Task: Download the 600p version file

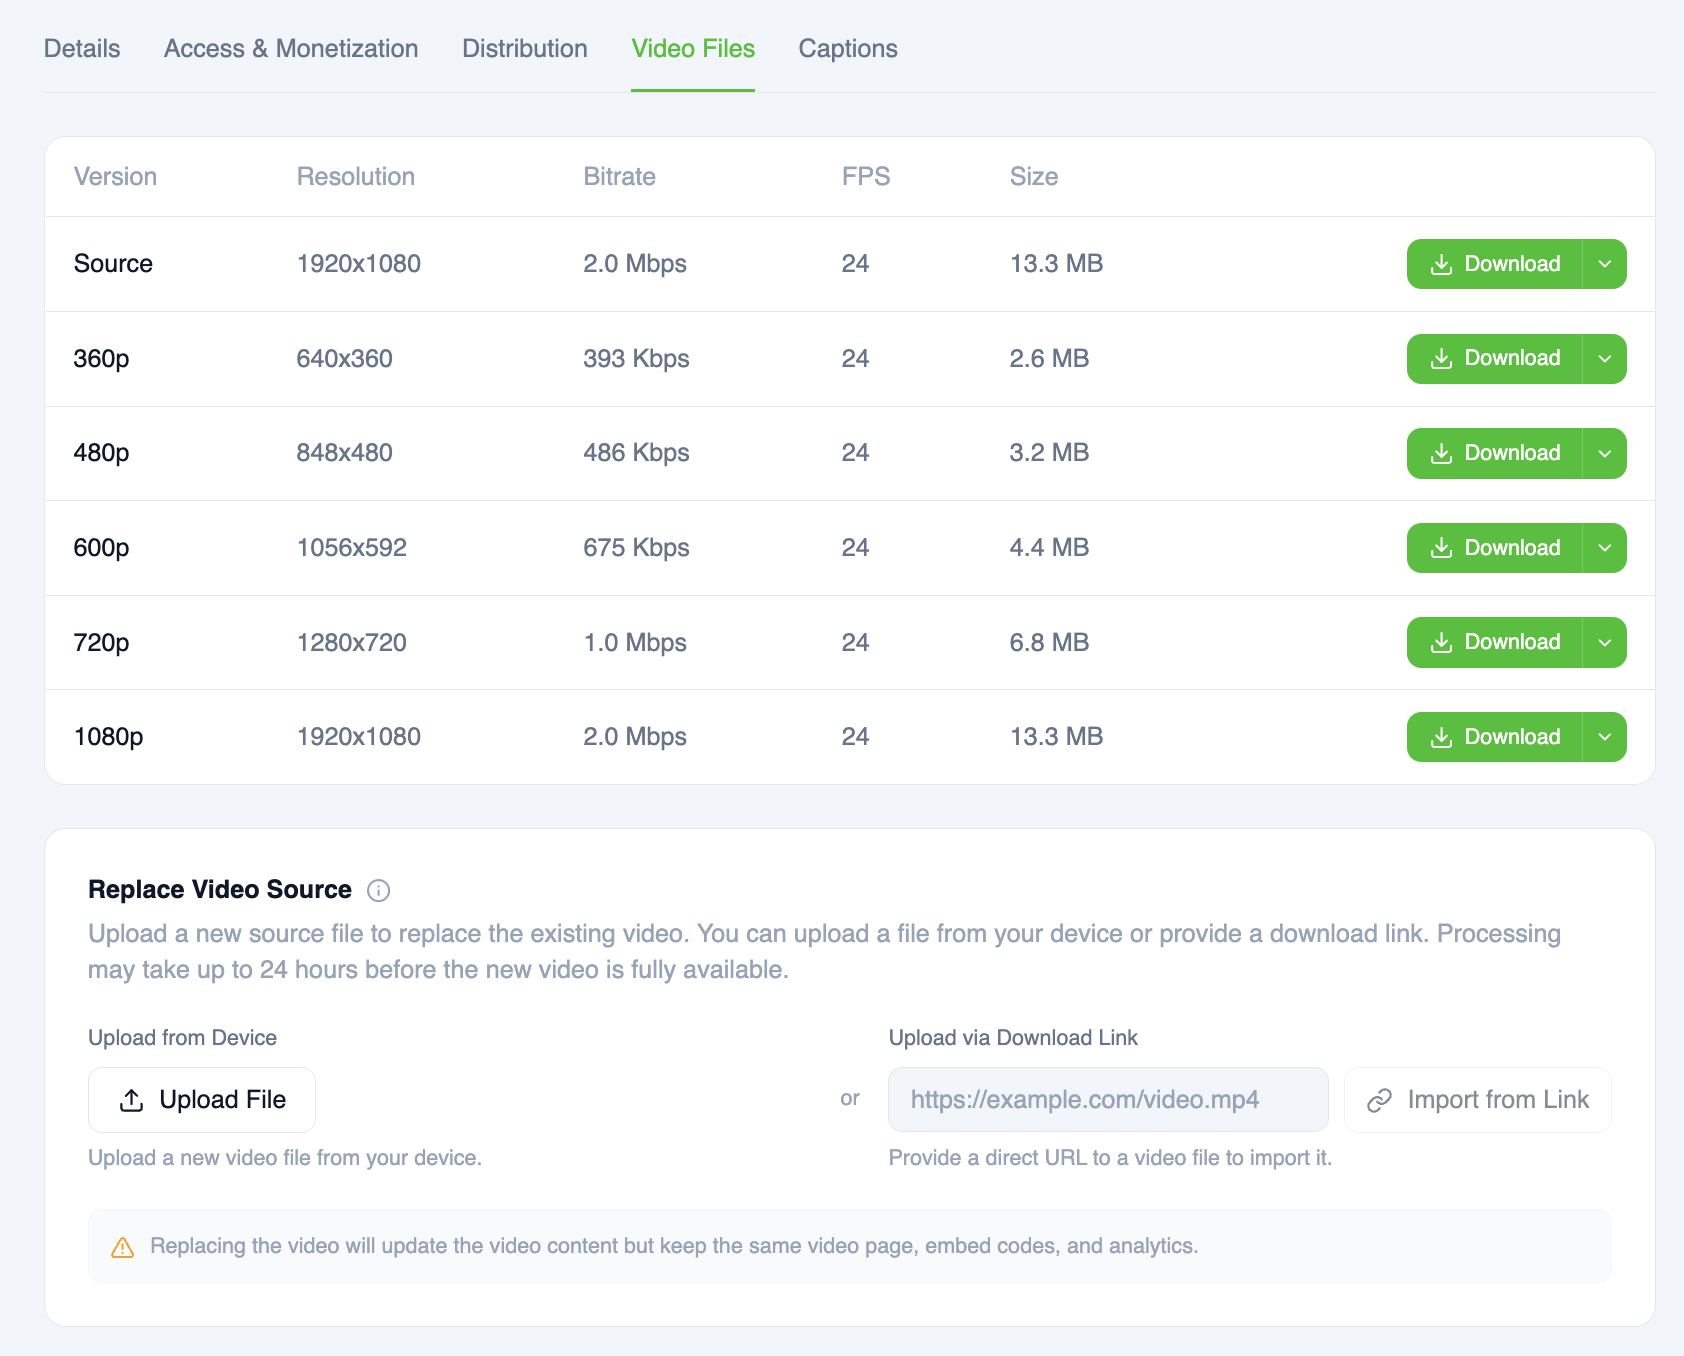Action: [x=1495, y=548]
